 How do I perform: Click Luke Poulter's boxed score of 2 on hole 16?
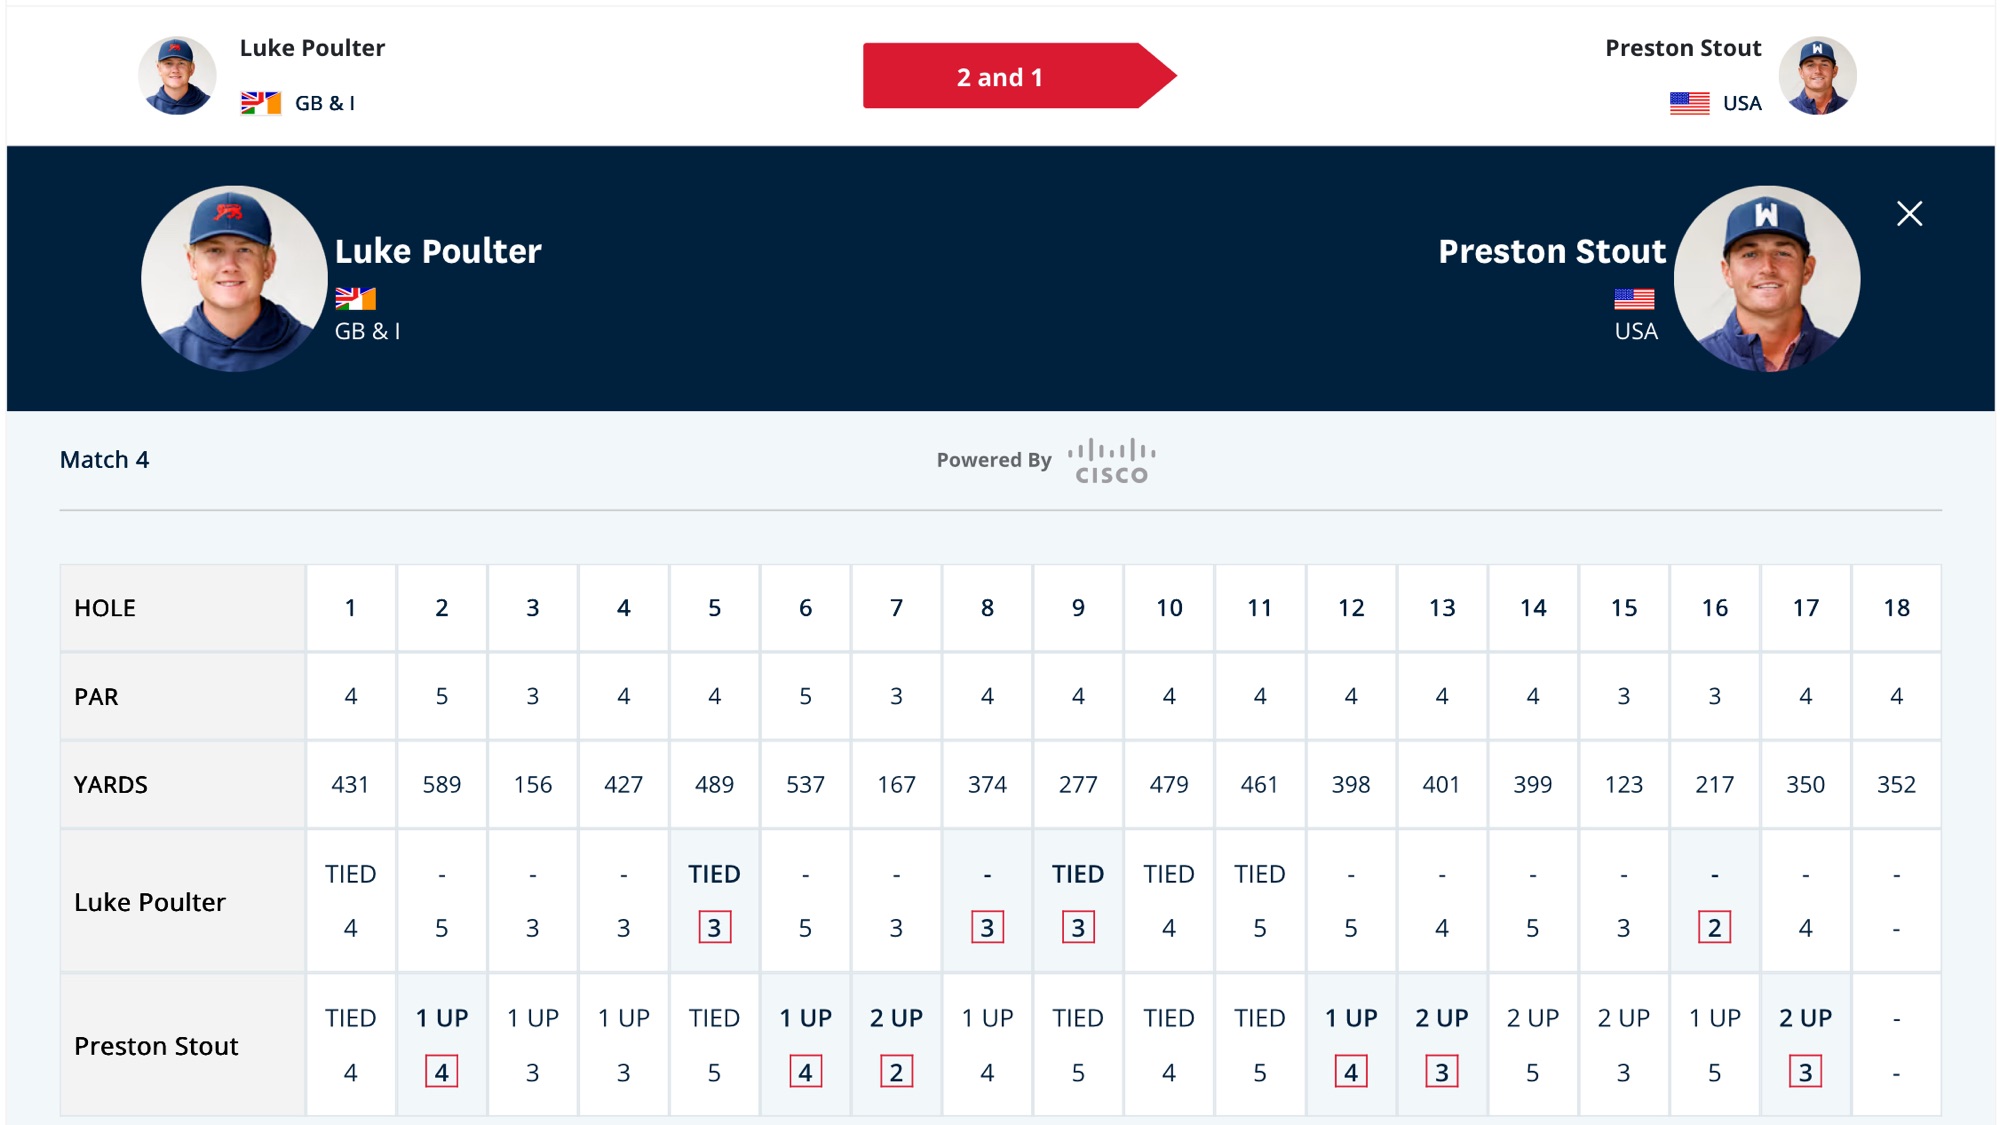[1714, 928]
